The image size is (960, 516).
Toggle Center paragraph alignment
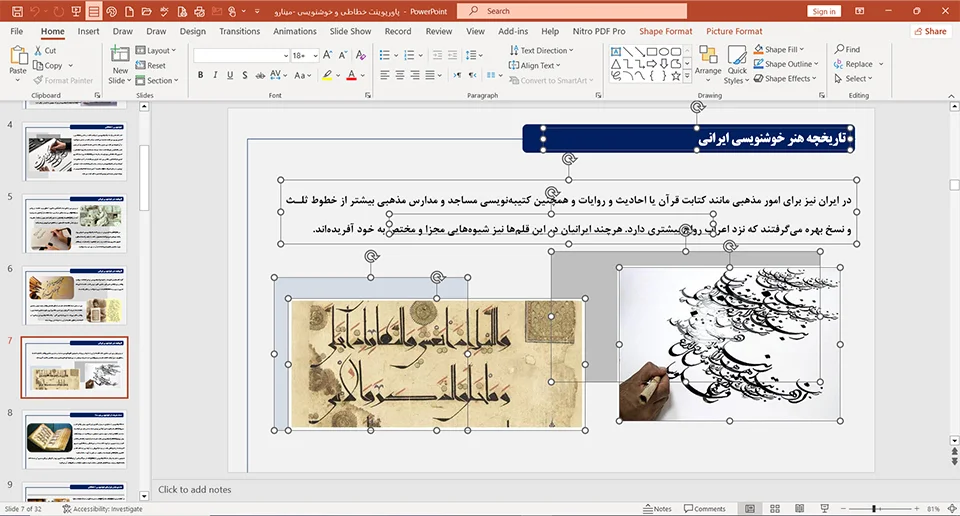pyautogui.click(x=400, y=75)
